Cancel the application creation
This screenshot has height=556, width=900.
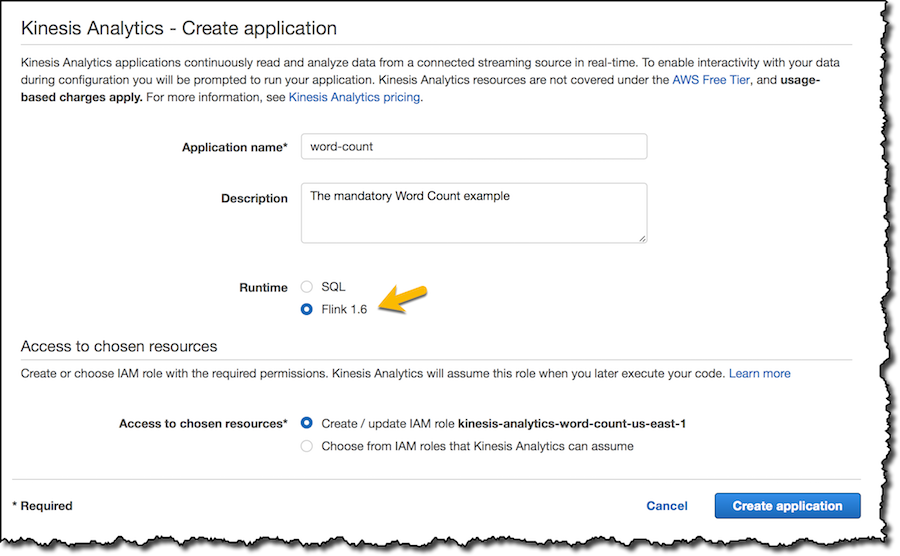click(666, 506)
